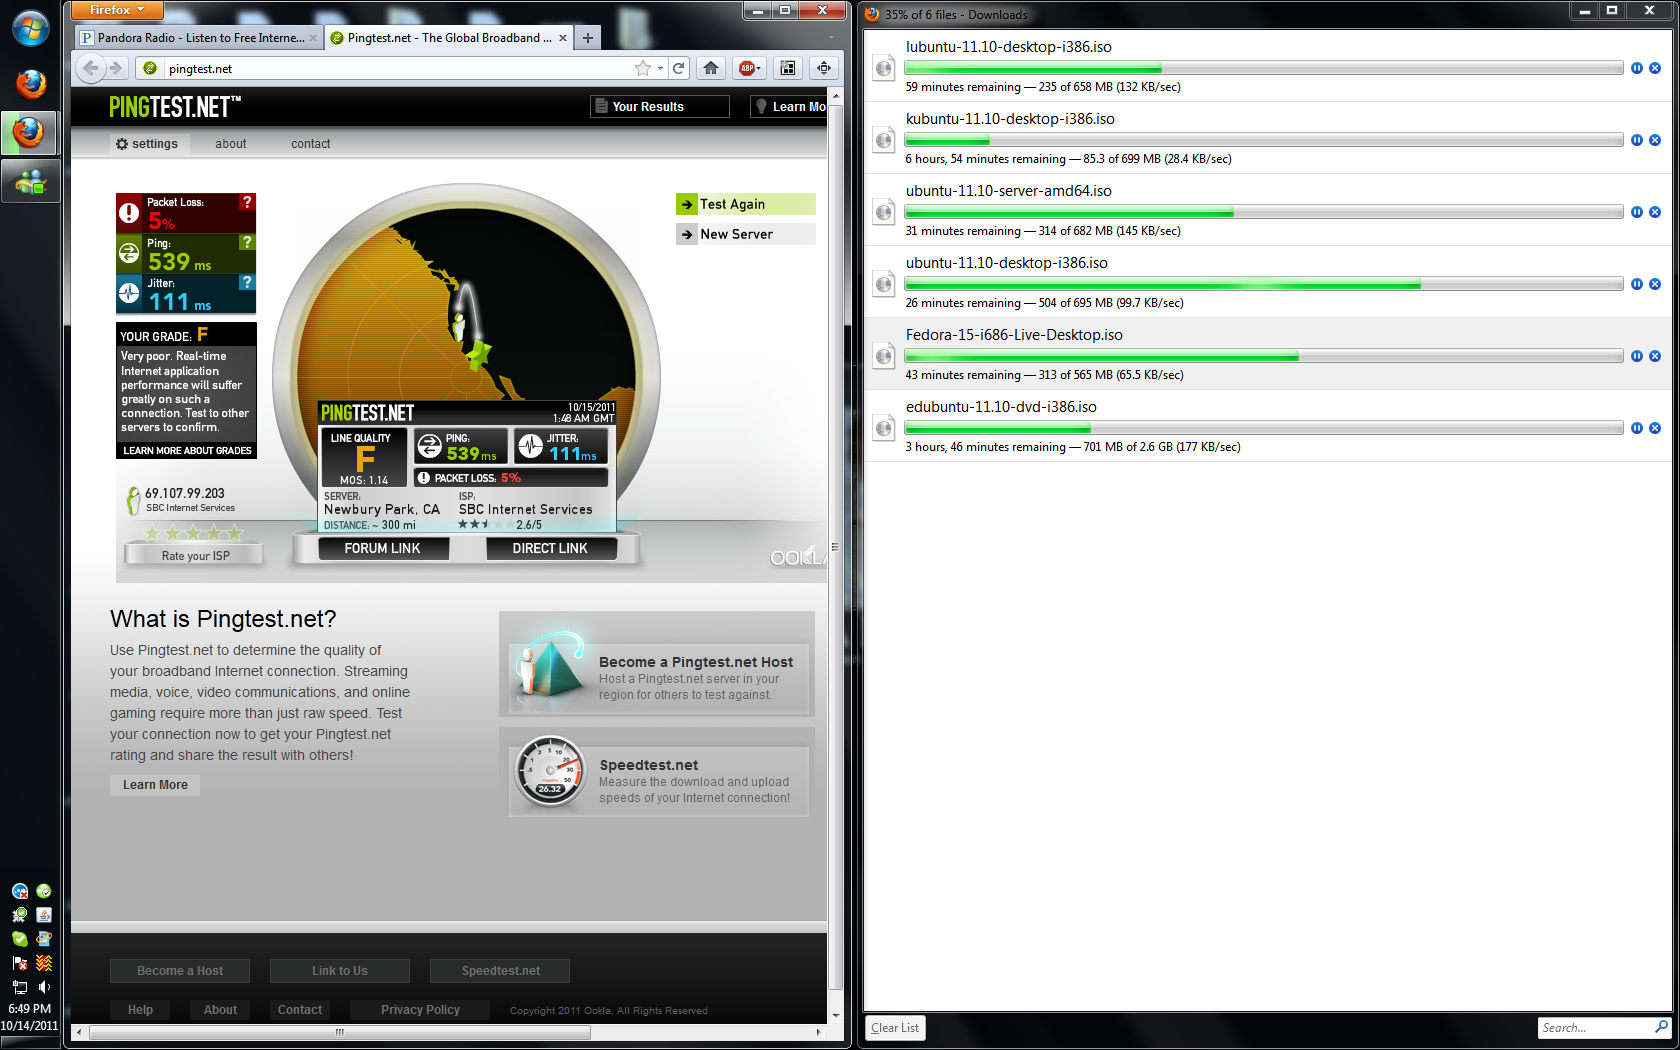1680x1050 pixels.
Task: Click the Jitter help question mark
Action: [247, 282]
